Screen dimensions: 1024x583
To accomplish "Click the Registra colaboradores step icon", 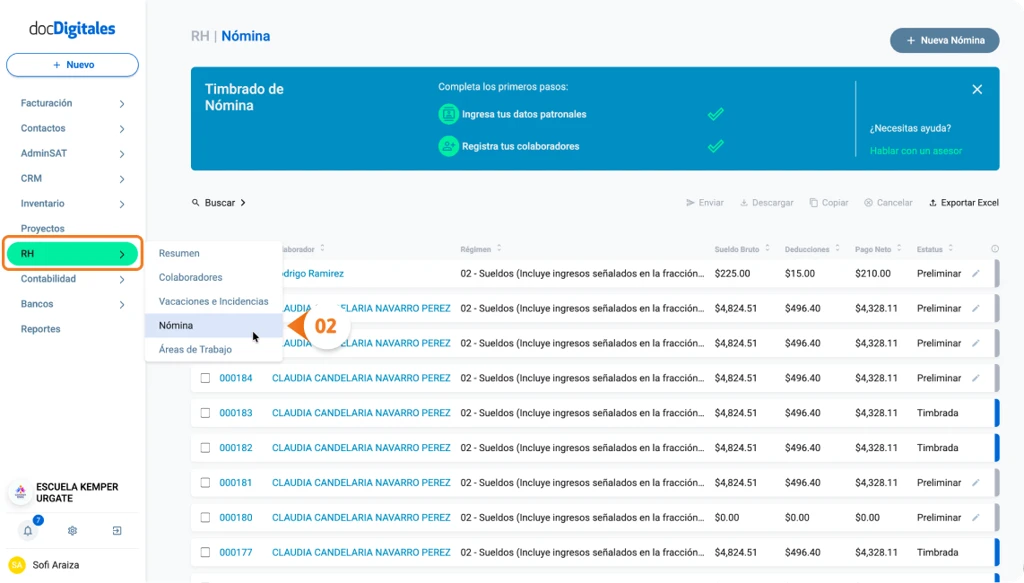I will (x=448, y=146).
